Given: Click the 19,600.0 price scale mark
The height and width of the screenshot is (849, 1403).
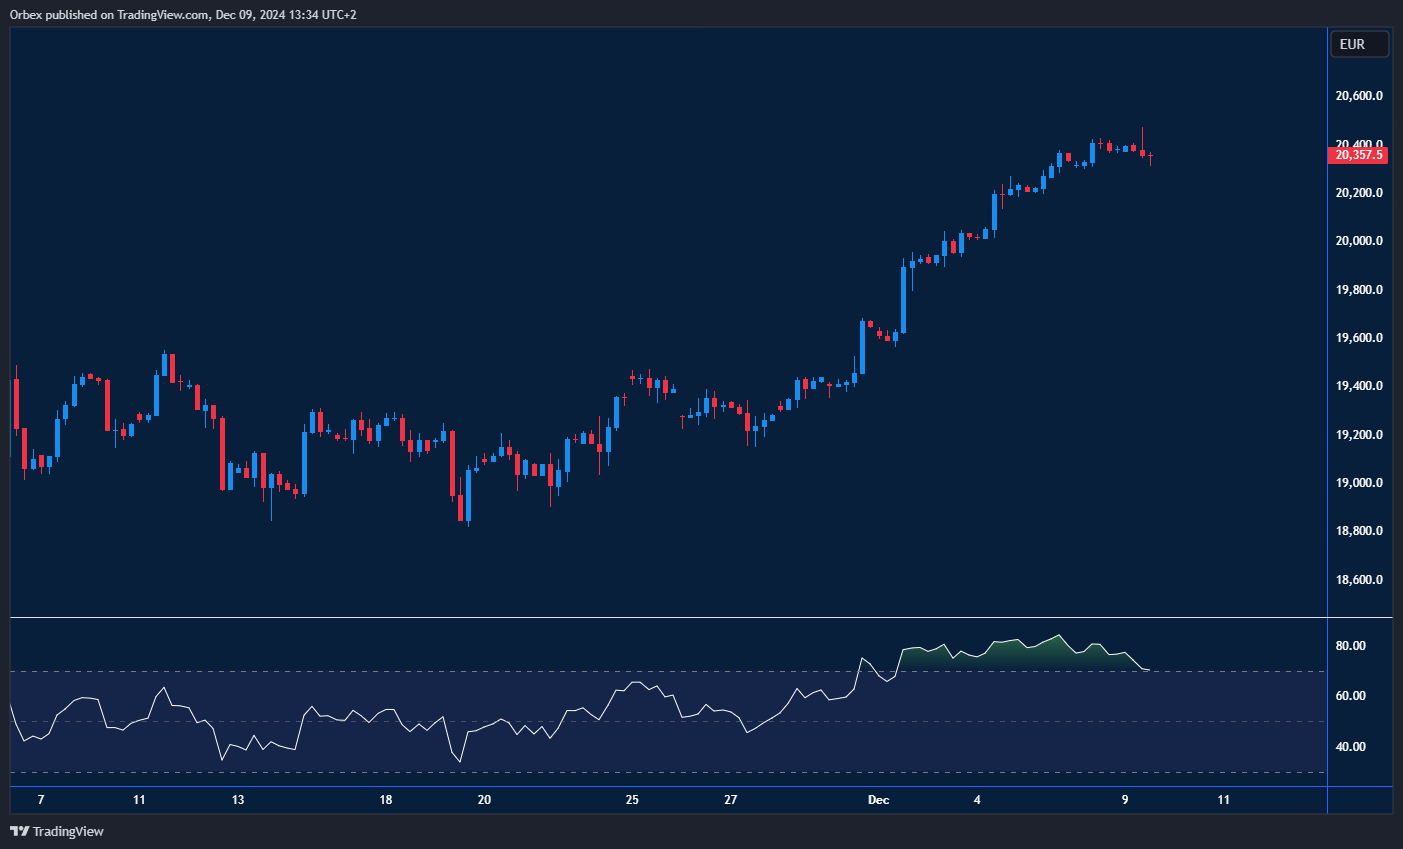Looking at the screenshot, I should click(x=1359, y=338).
